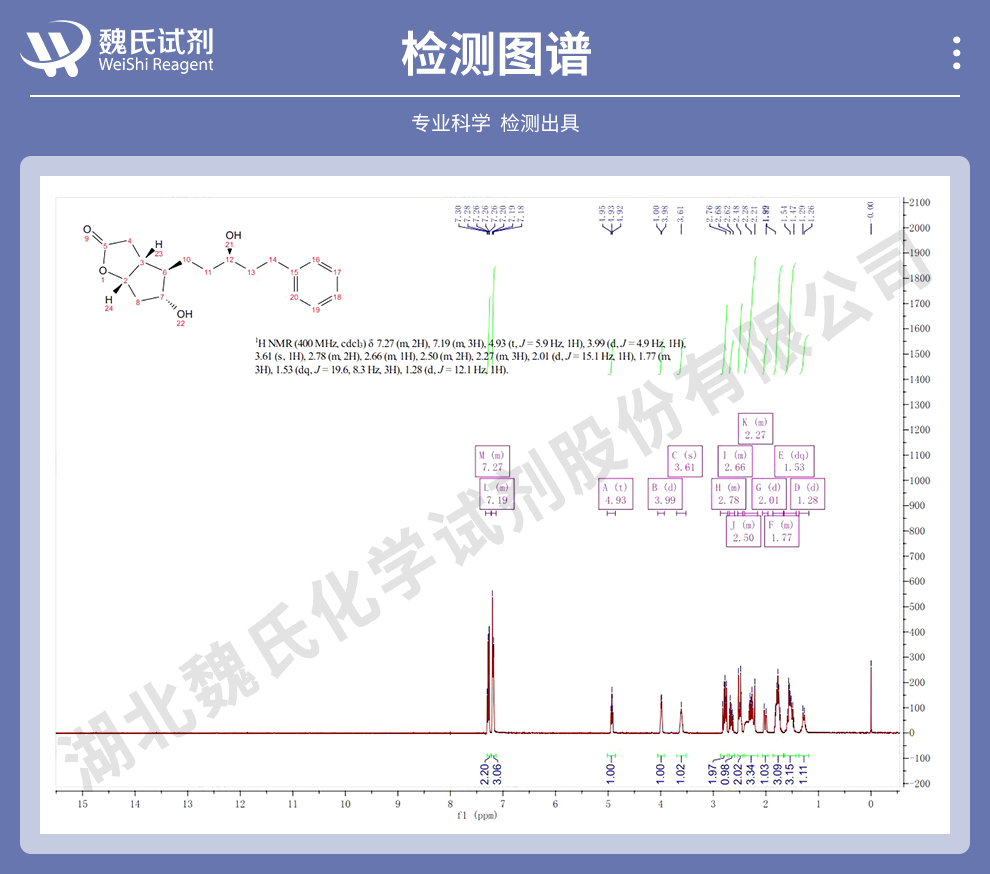
Task: Select the I (m) 2.66 multiplet box
Action: coord(735,461)
